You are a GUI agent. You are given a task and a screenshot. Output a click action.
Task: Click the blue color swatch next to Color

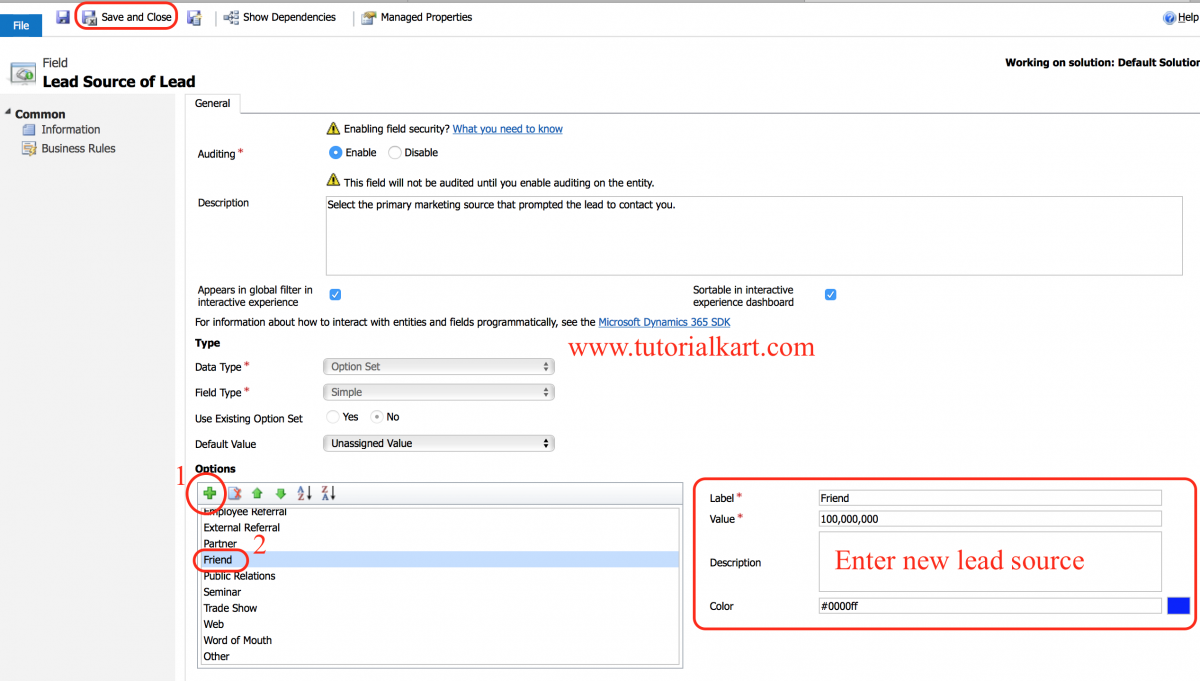(1178, 605)
